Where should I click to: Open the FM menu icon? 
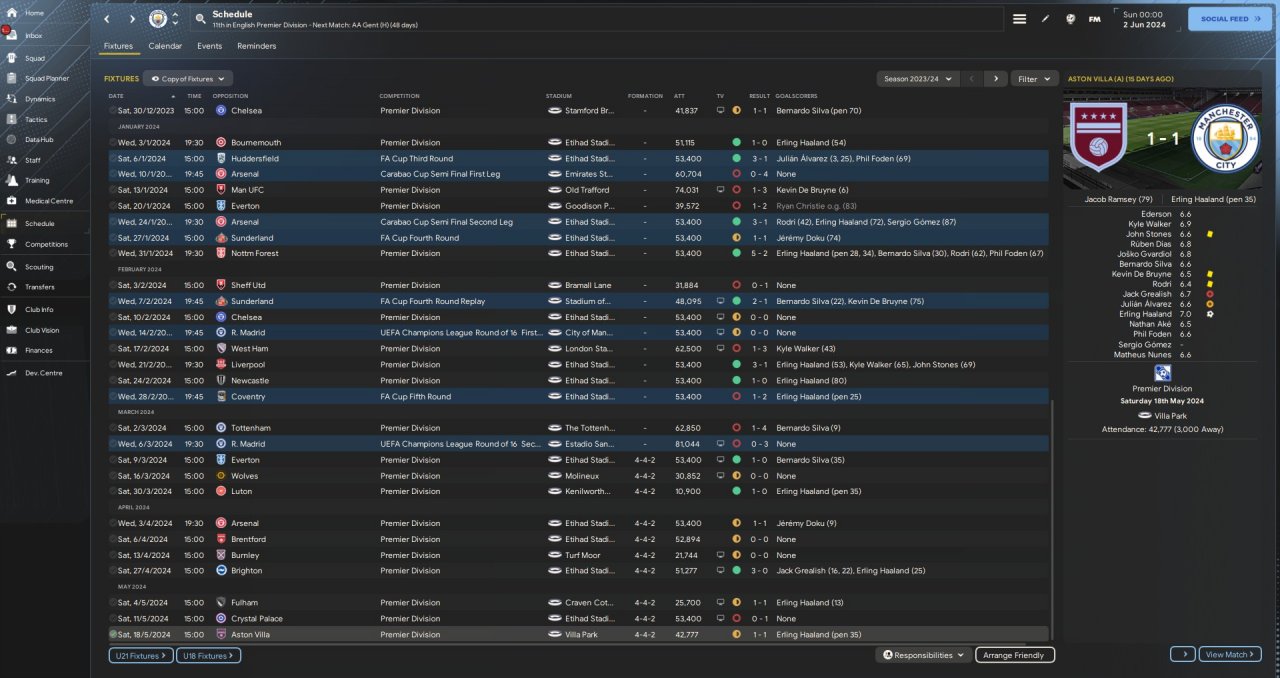point(1094,19)
